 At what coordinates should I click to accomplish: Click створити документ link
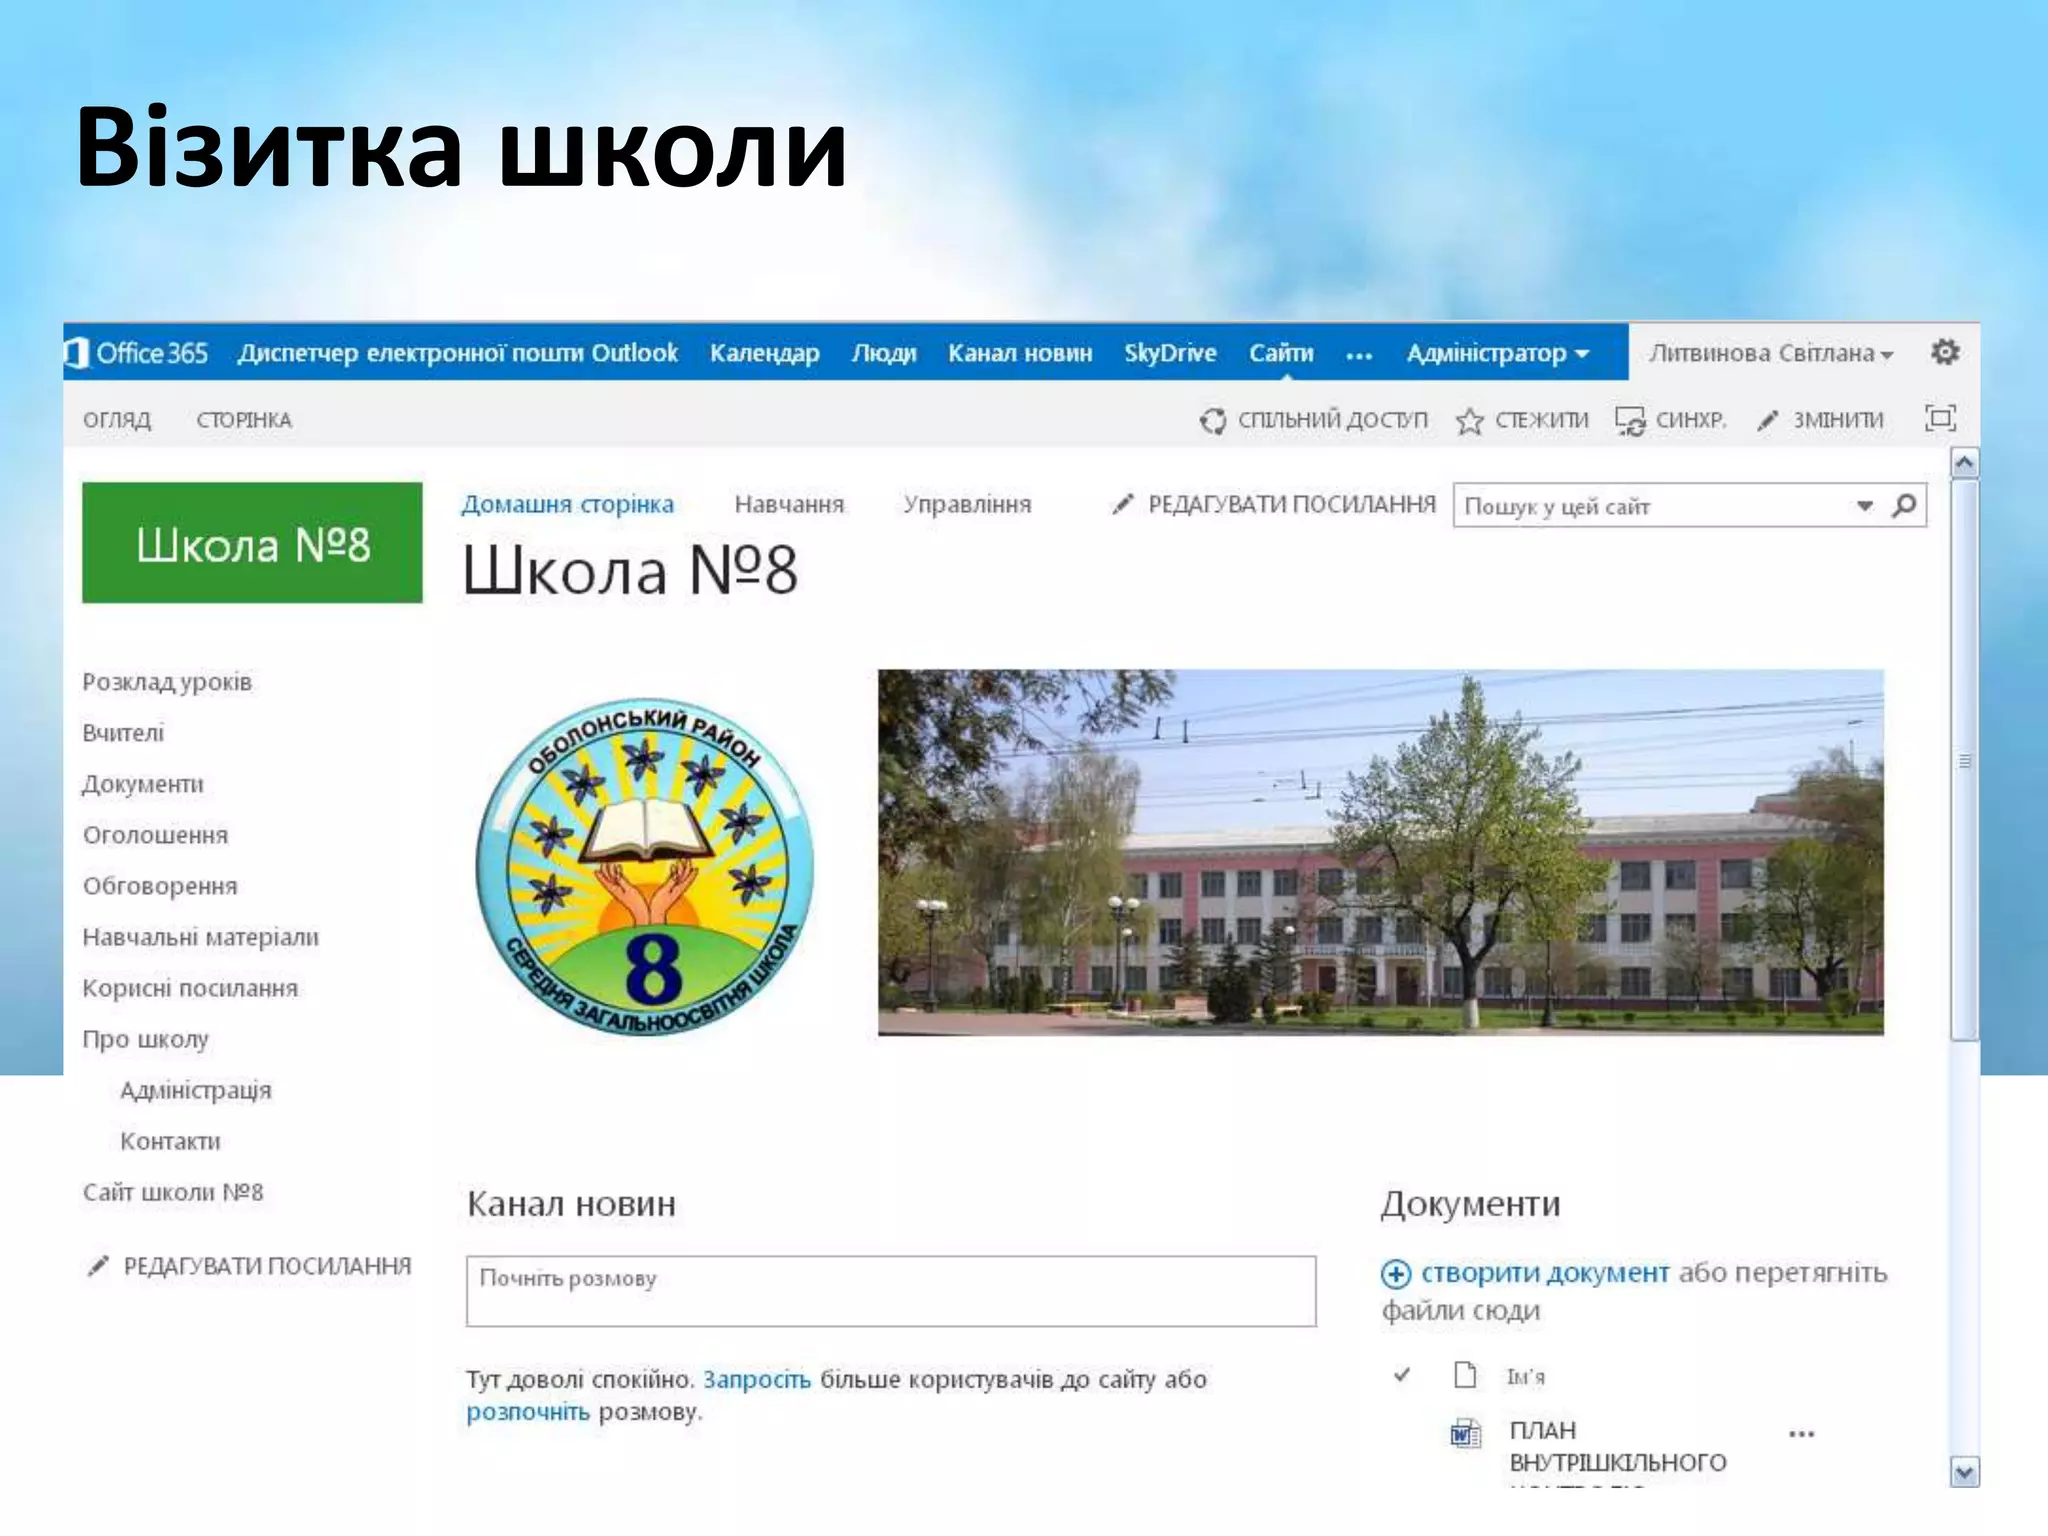coord(1545,1273)
